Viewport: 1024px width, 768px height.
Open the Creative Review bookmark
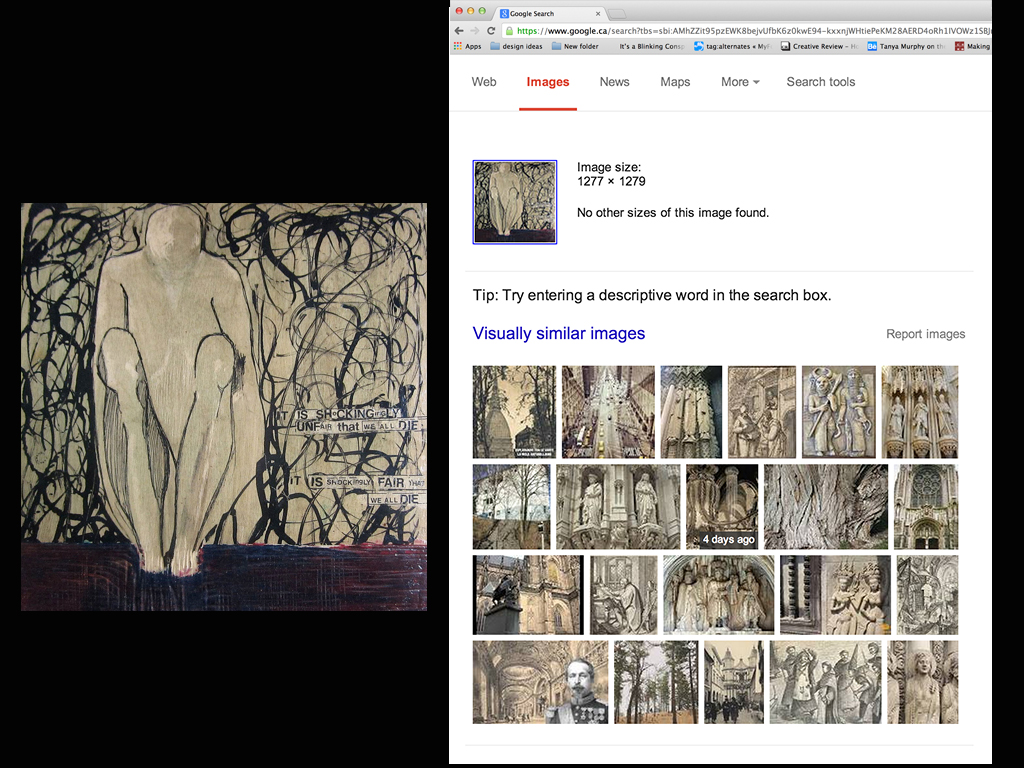(x=818, y=46)
